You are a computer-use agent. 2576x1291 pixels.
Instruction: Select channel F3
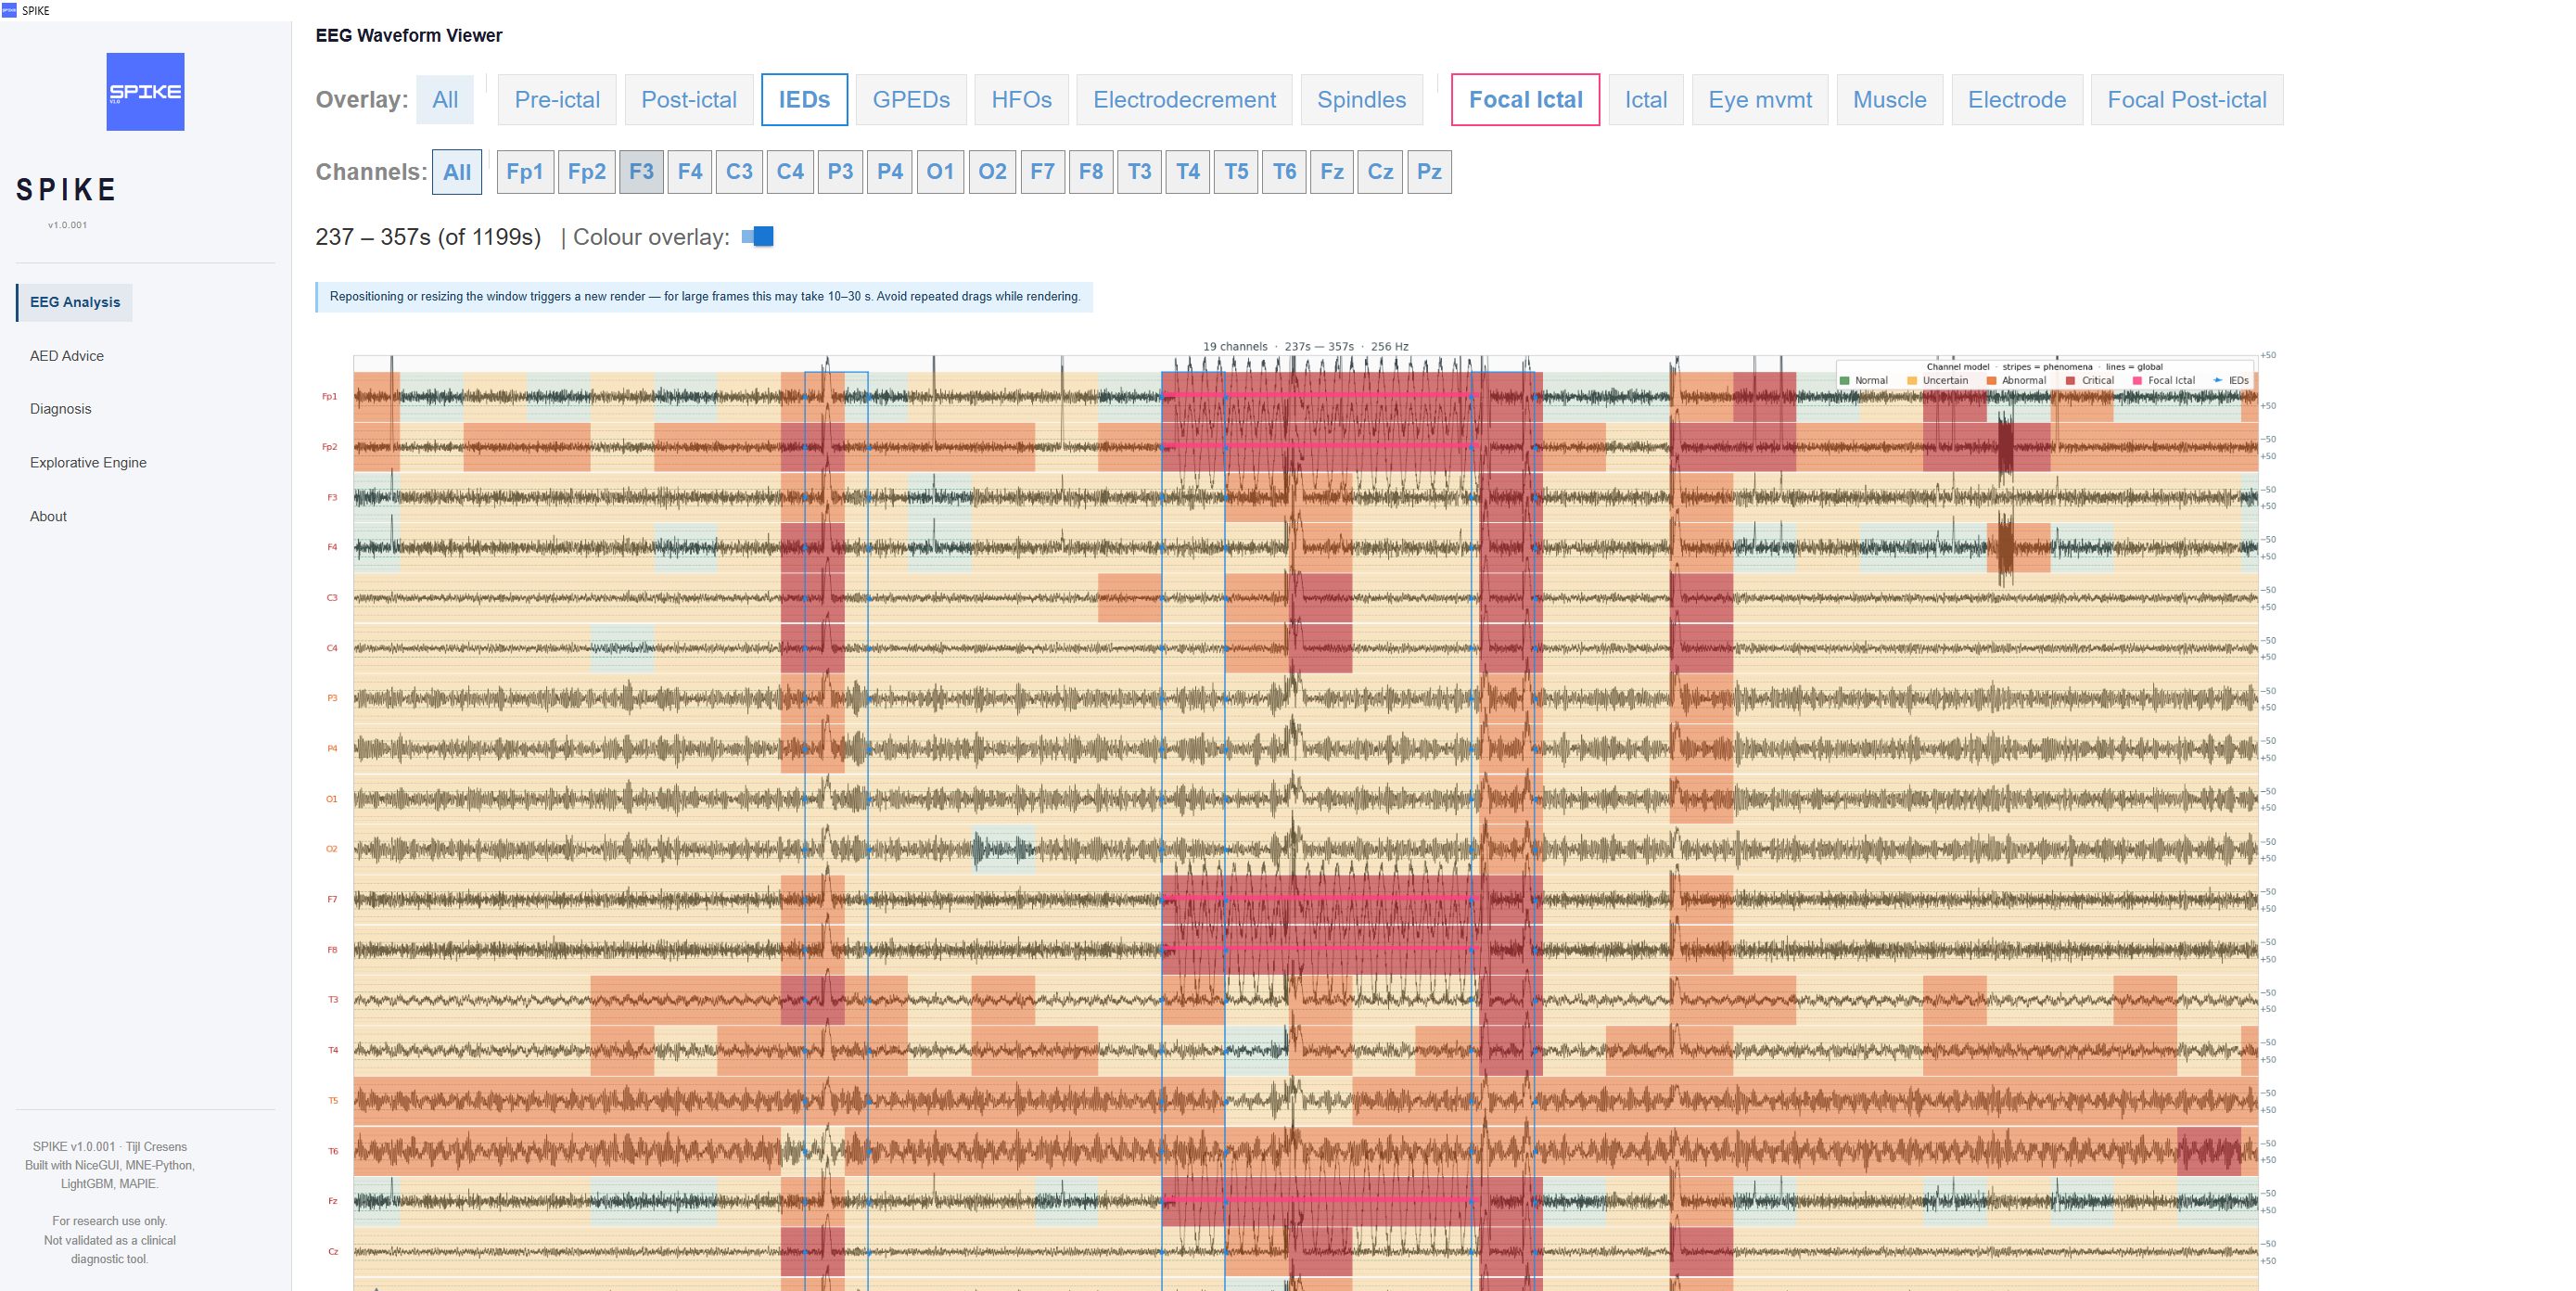tap(642, 172)
